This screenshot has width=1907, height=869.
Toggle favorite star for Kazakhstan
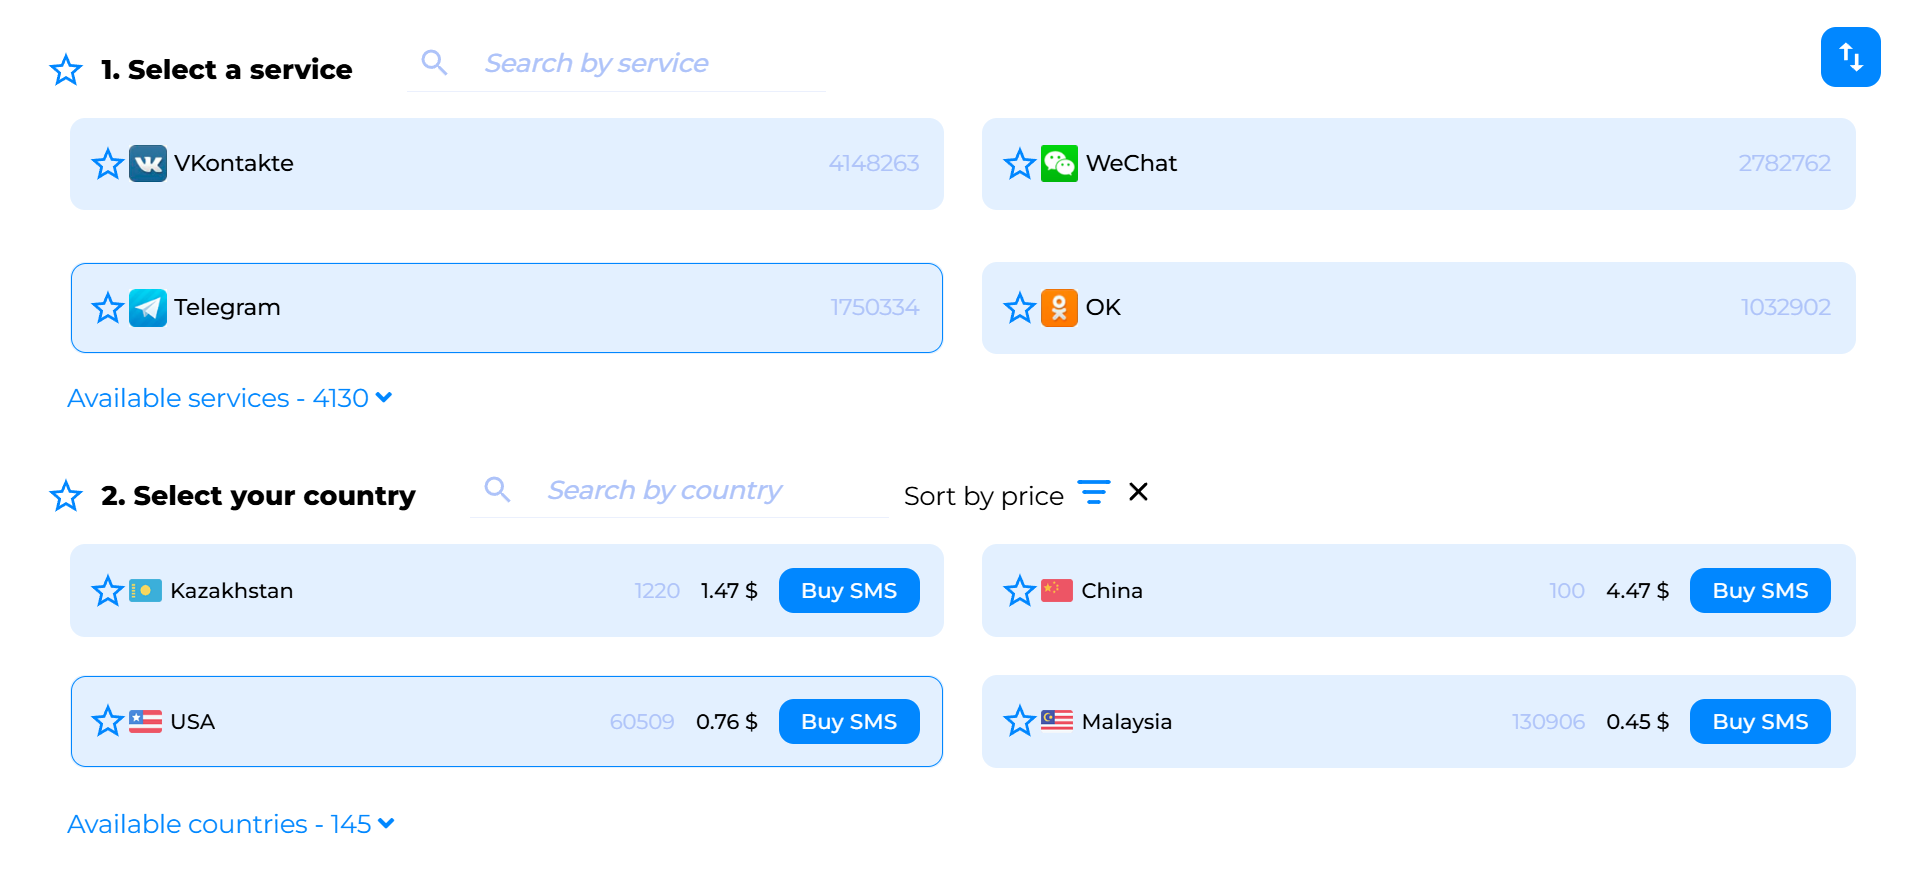tap(107, 591)
